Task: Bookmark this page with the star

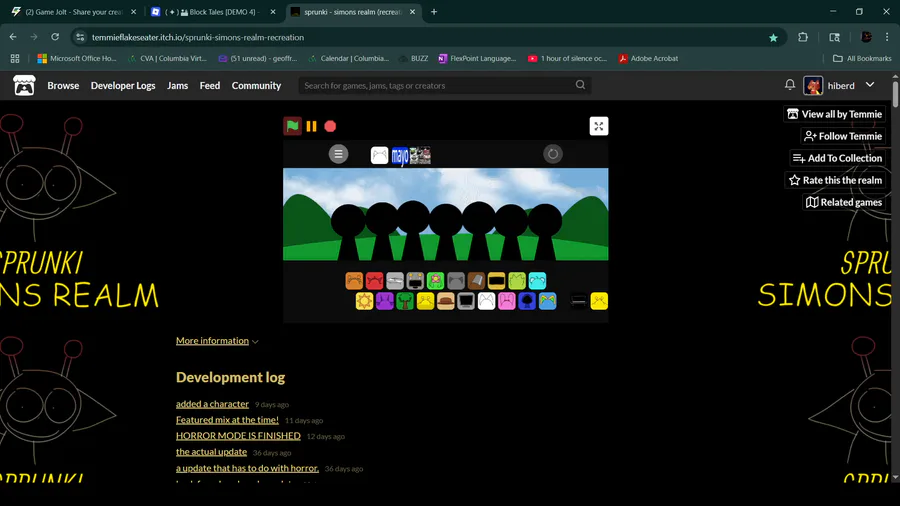Action: (773, 37)
